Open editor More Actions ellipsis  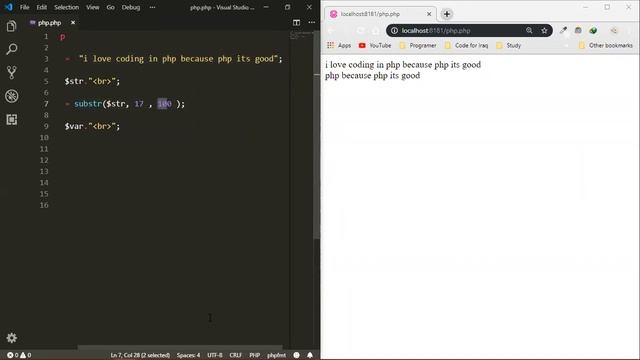click(311, 22)
